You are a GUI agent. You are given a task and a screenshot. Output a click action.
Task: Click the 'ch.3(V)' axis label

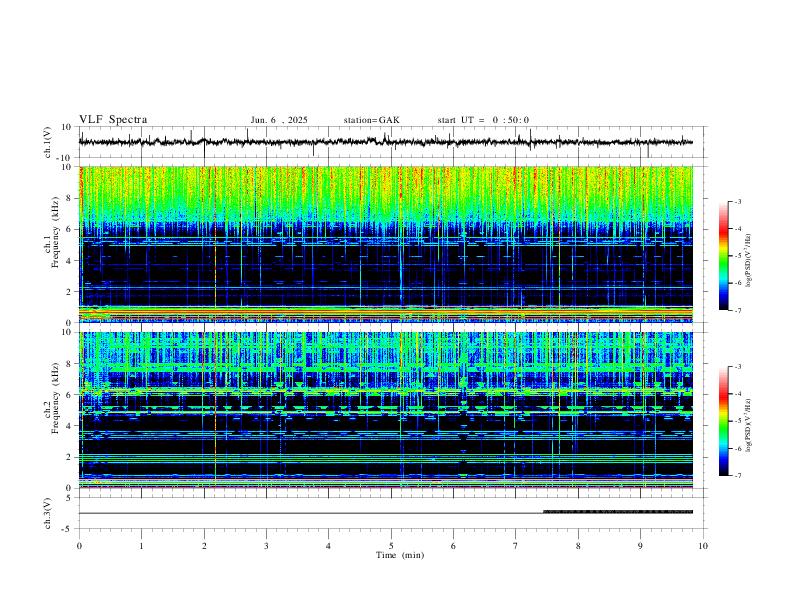48,513
